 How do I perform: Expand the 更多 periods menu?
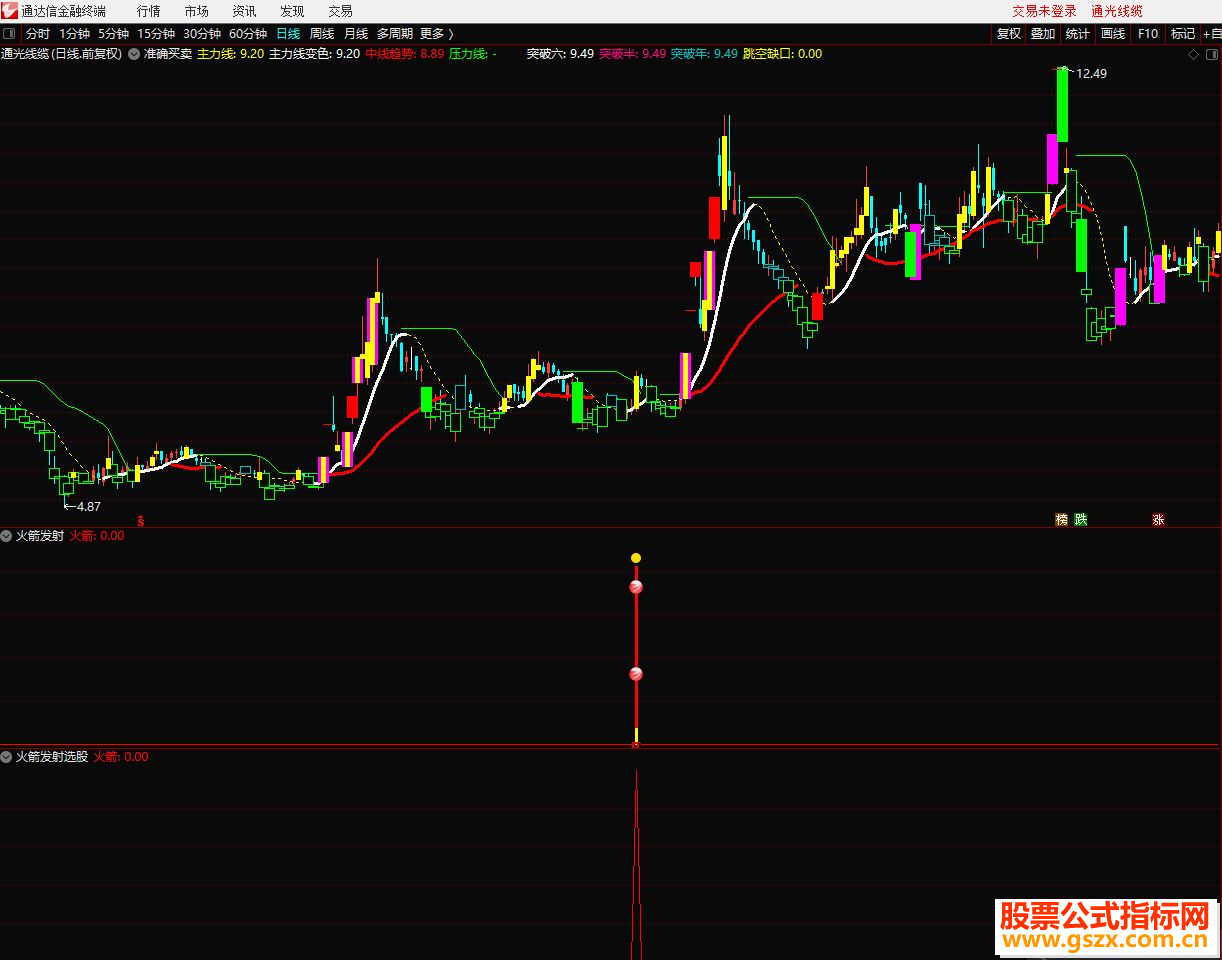tap(437, 34)
